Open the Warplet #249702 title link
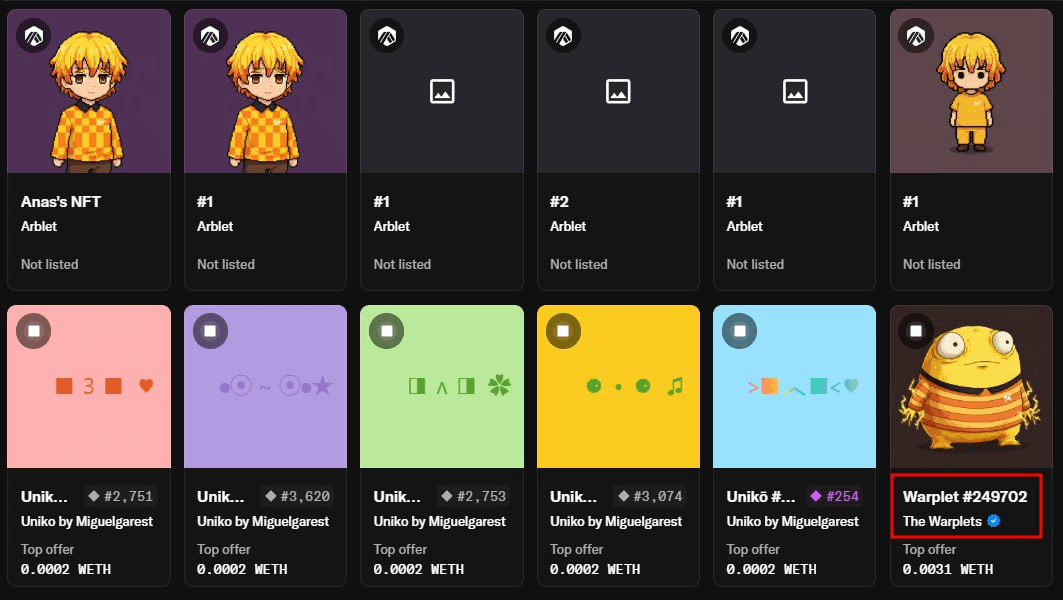Screen dimensions: 1063x600 [964, 497]
